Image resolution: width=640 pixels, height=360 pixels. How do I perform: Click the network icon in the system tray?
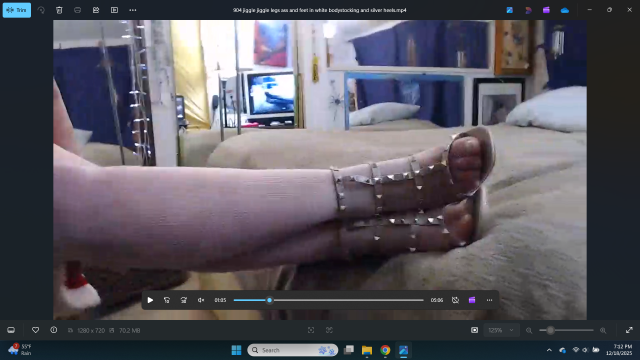[x=576, y=350]
